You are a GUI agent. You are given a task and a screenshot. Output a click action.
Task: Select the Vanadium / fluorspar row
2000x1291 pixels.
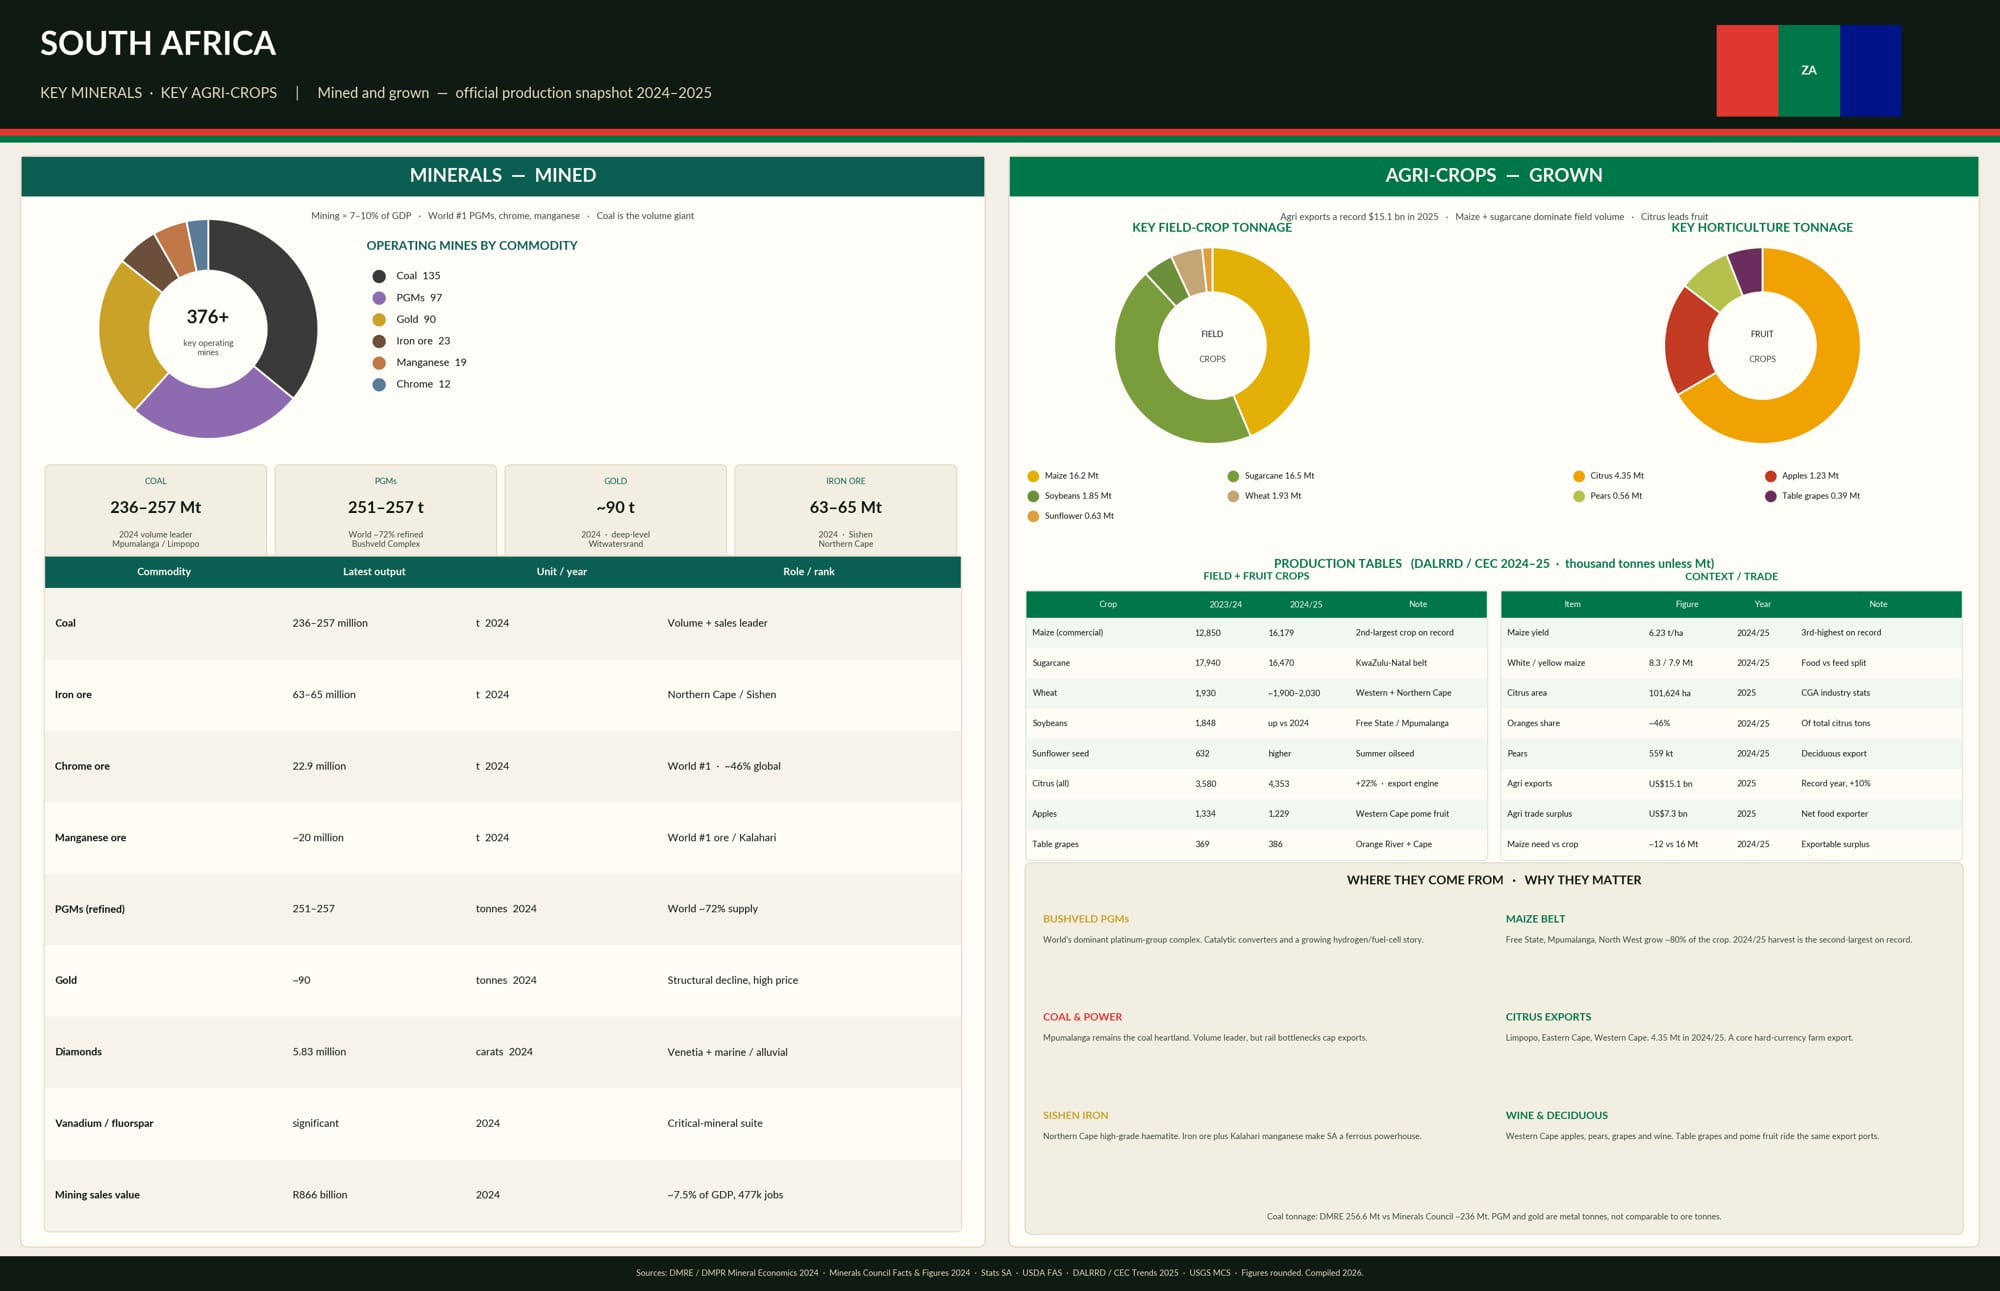click(503, 1124)
